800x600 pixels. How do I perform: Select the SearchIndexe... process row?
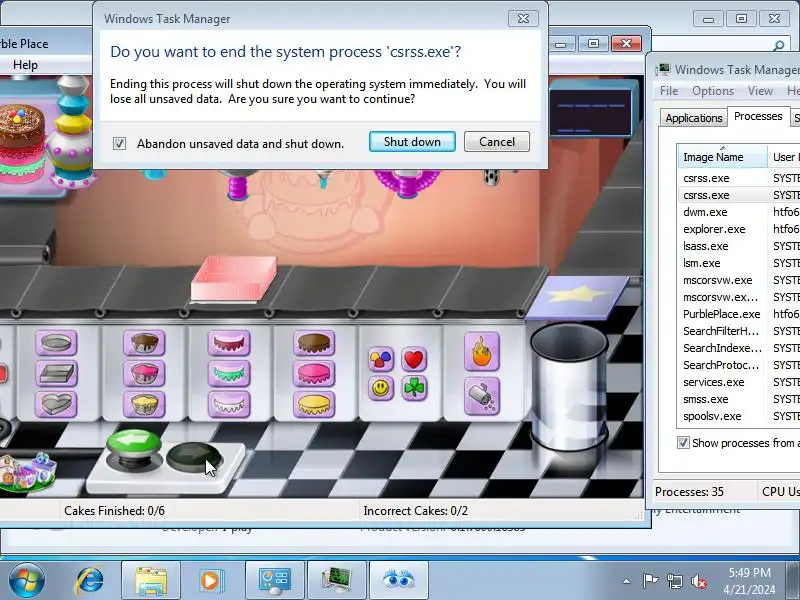739,348
